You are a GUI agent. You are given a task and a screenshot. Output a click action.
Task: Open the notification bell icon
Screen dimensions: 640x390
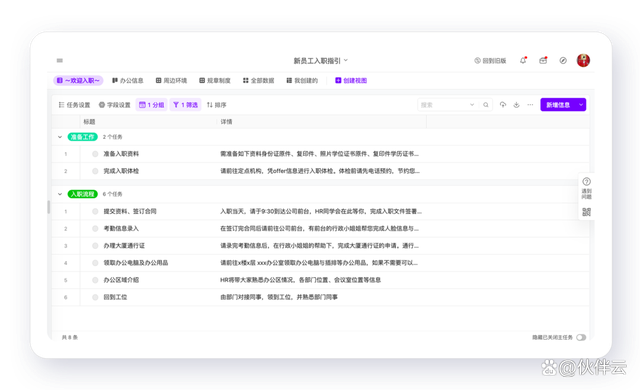pyautogui.click(x=522, y=60)
